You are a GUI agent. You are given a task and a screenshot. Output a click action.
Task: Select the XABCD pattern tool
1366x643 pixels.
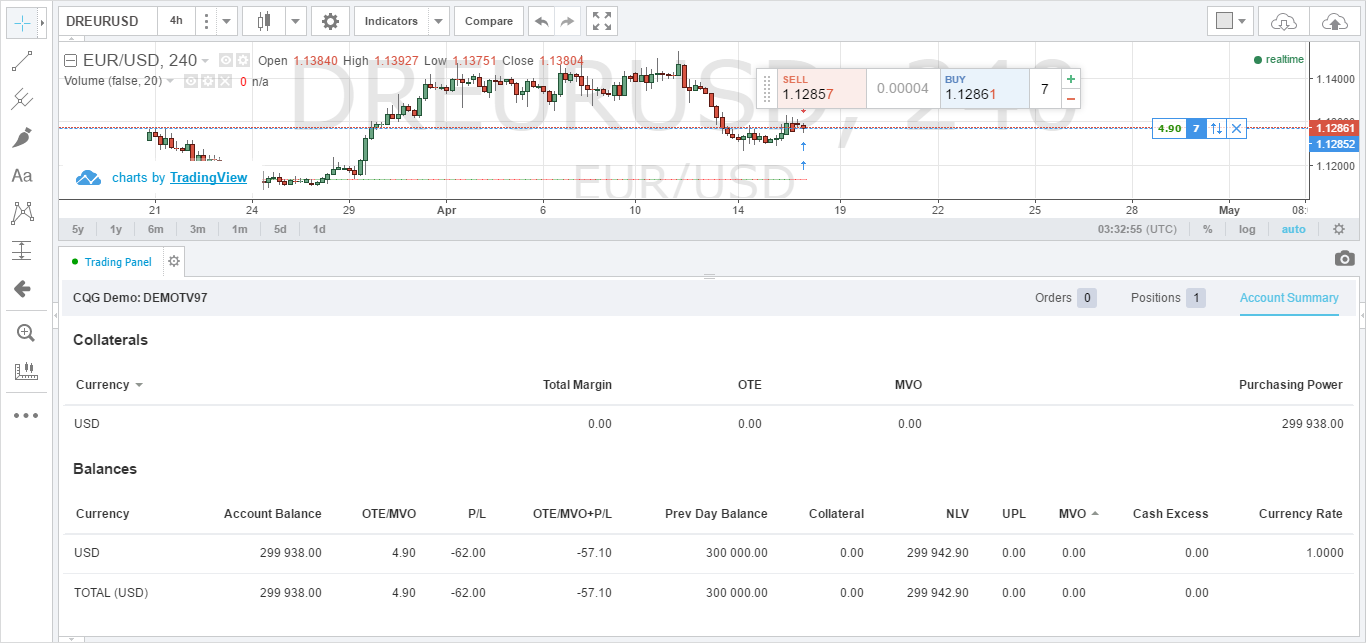click(x=22, y=212)
